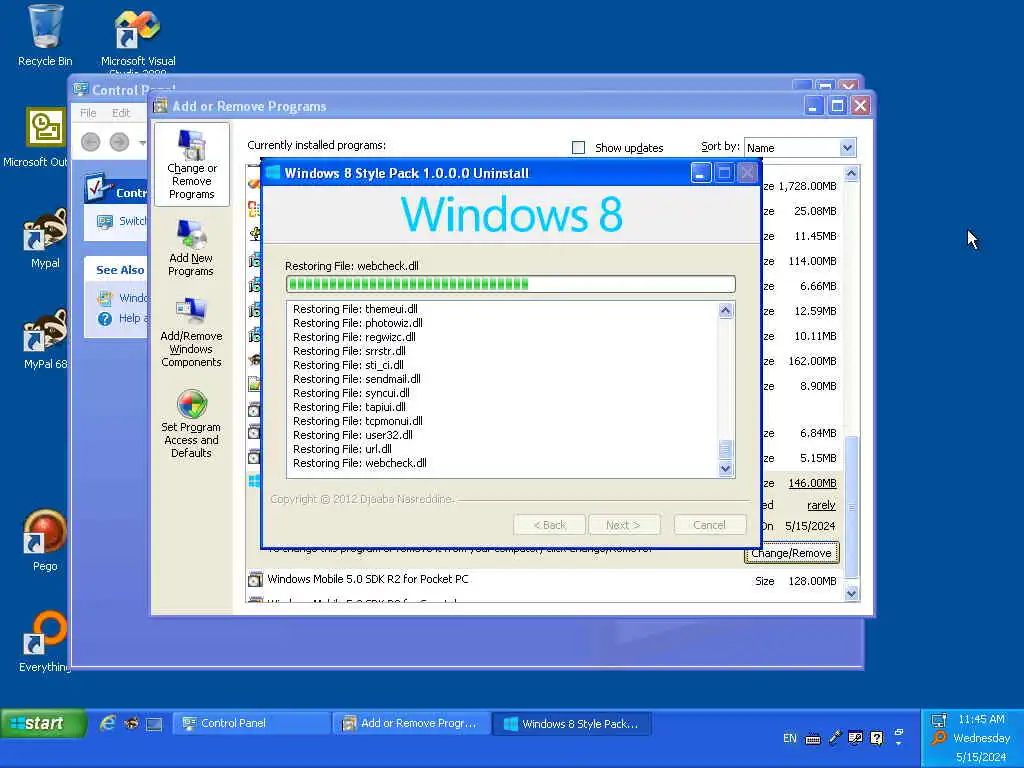
Task: Click the Mypal quick launch icon
Action: (x=131, y=723)
